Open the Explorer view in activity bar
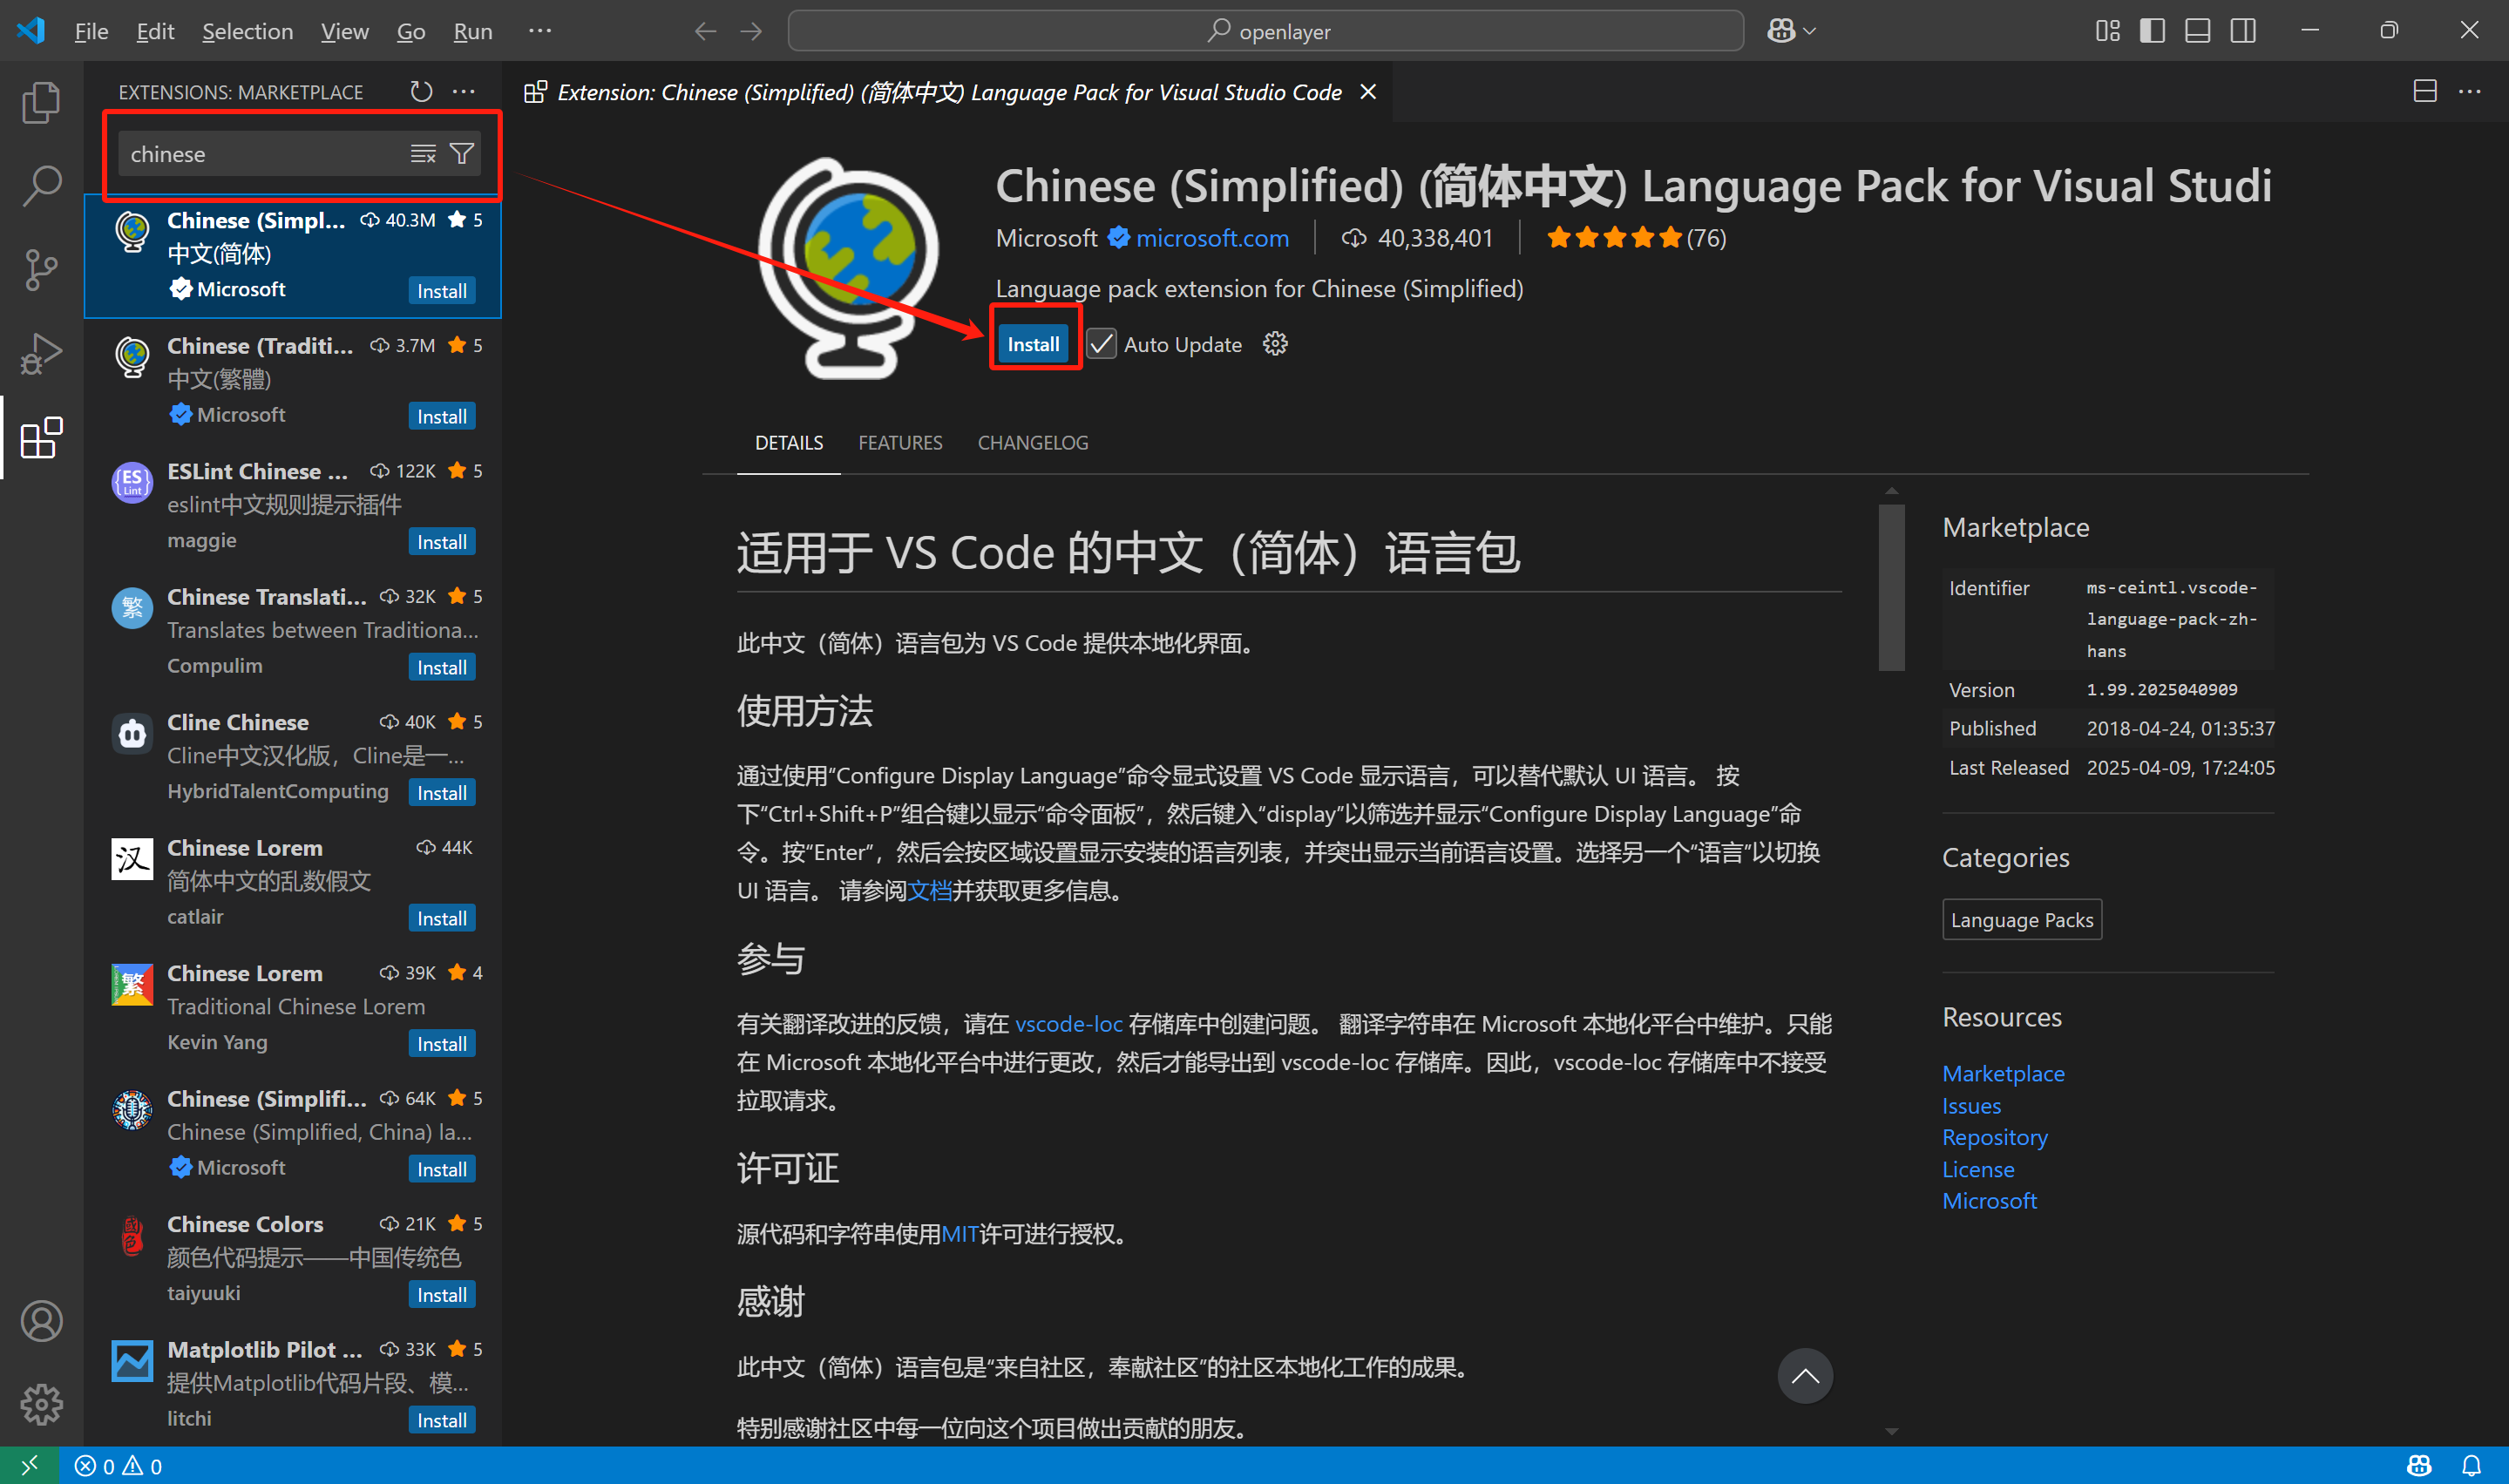Screen dimensions: 2509x1484 (41, 103)
